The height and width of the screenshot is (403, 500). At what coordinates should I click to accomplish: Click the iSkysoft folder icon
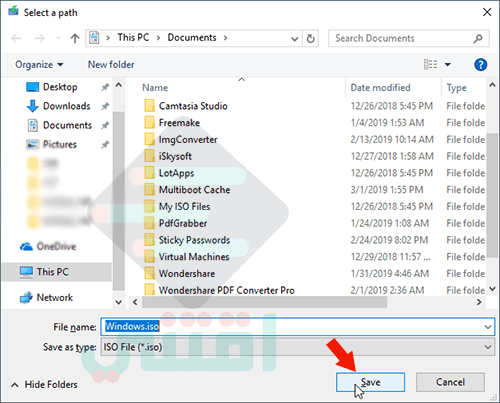(x=149, y=156)
